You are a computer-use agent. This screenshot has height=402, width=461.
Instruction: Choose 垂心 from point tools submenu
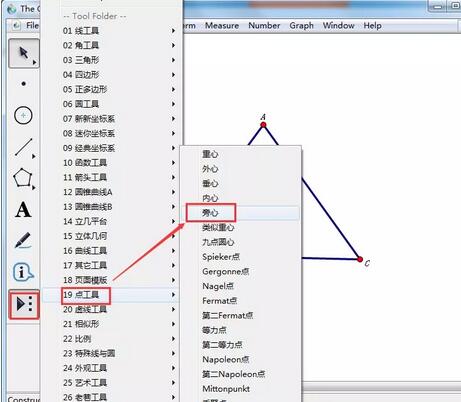240,184
